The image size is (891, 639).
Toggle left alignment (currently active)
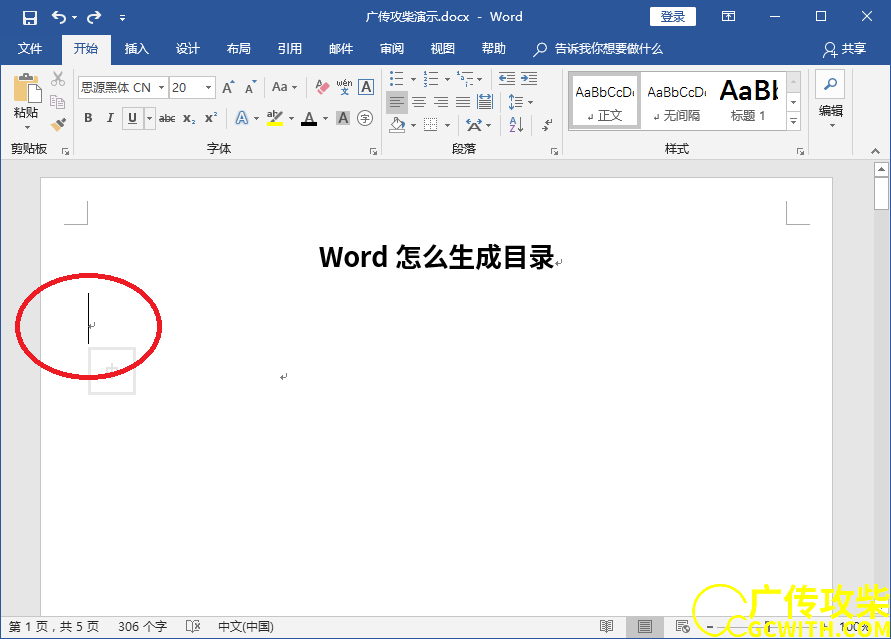(397, 102)
